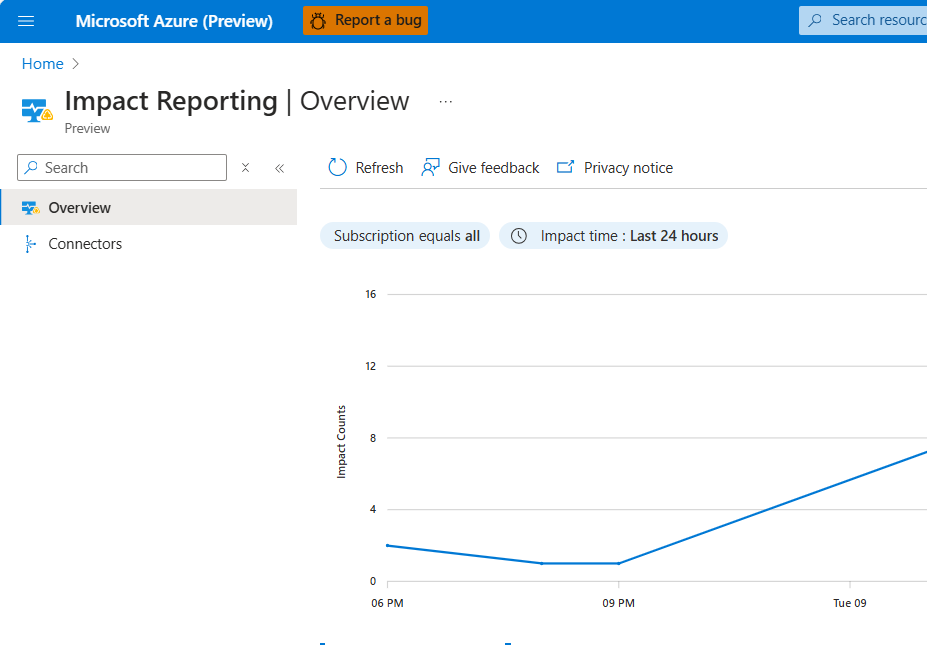Open Connectors from the sidebar menu
927x645 pixels.
pos(85,243)
